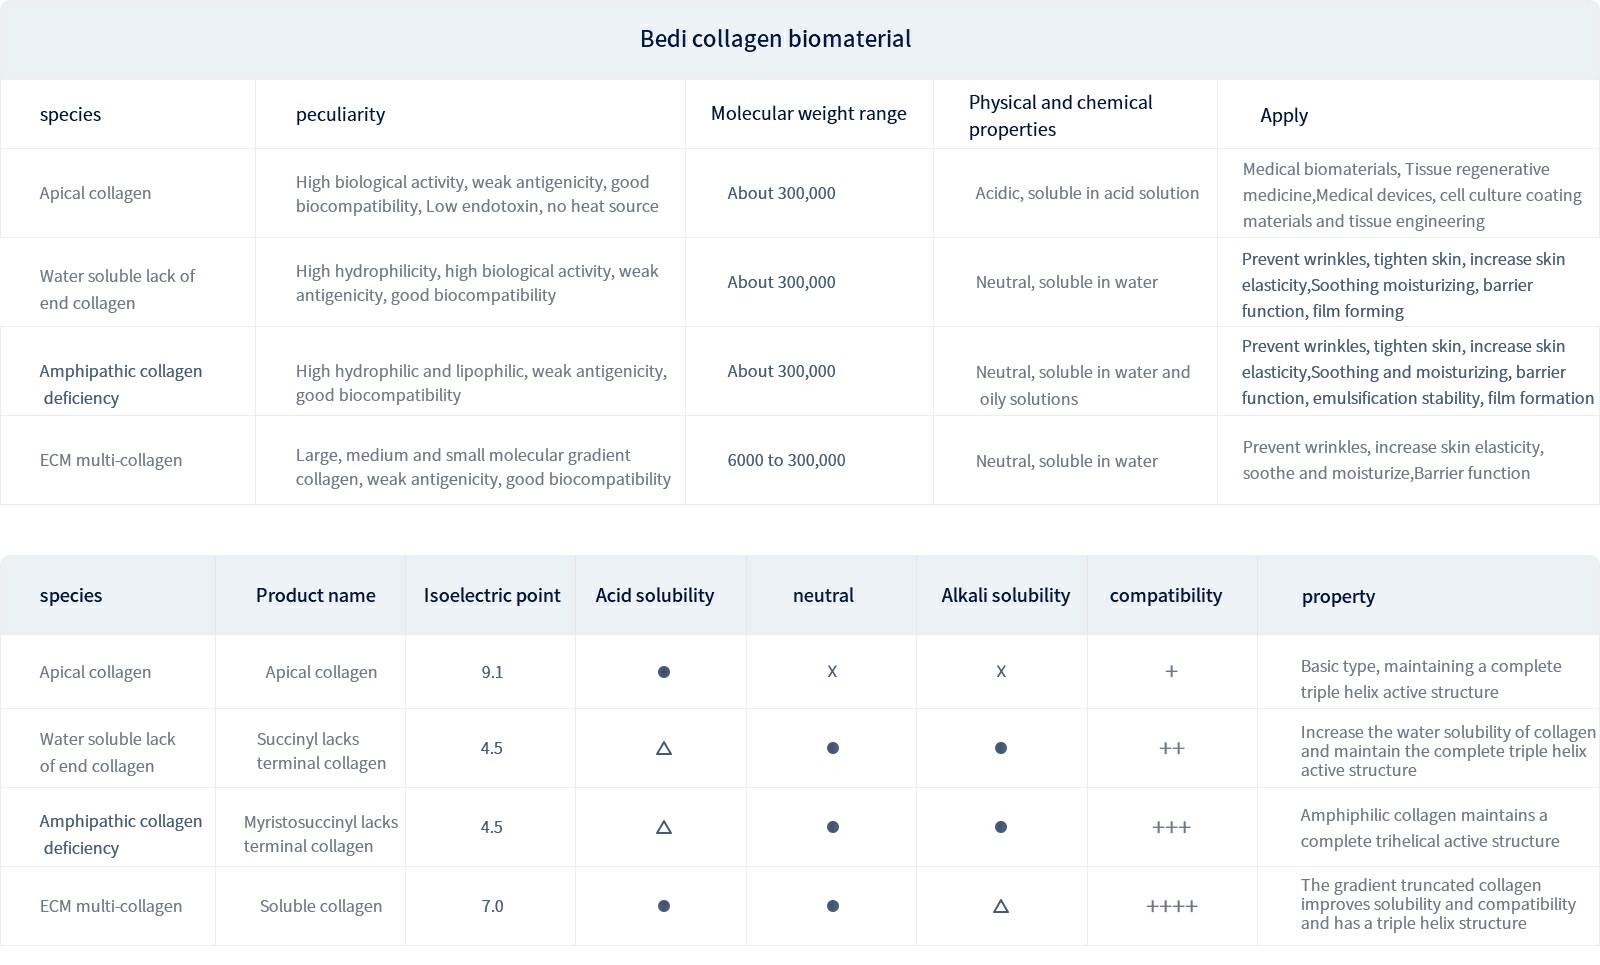
Task: Click the Molecular weight range header
Action: [x=808, y=114]
